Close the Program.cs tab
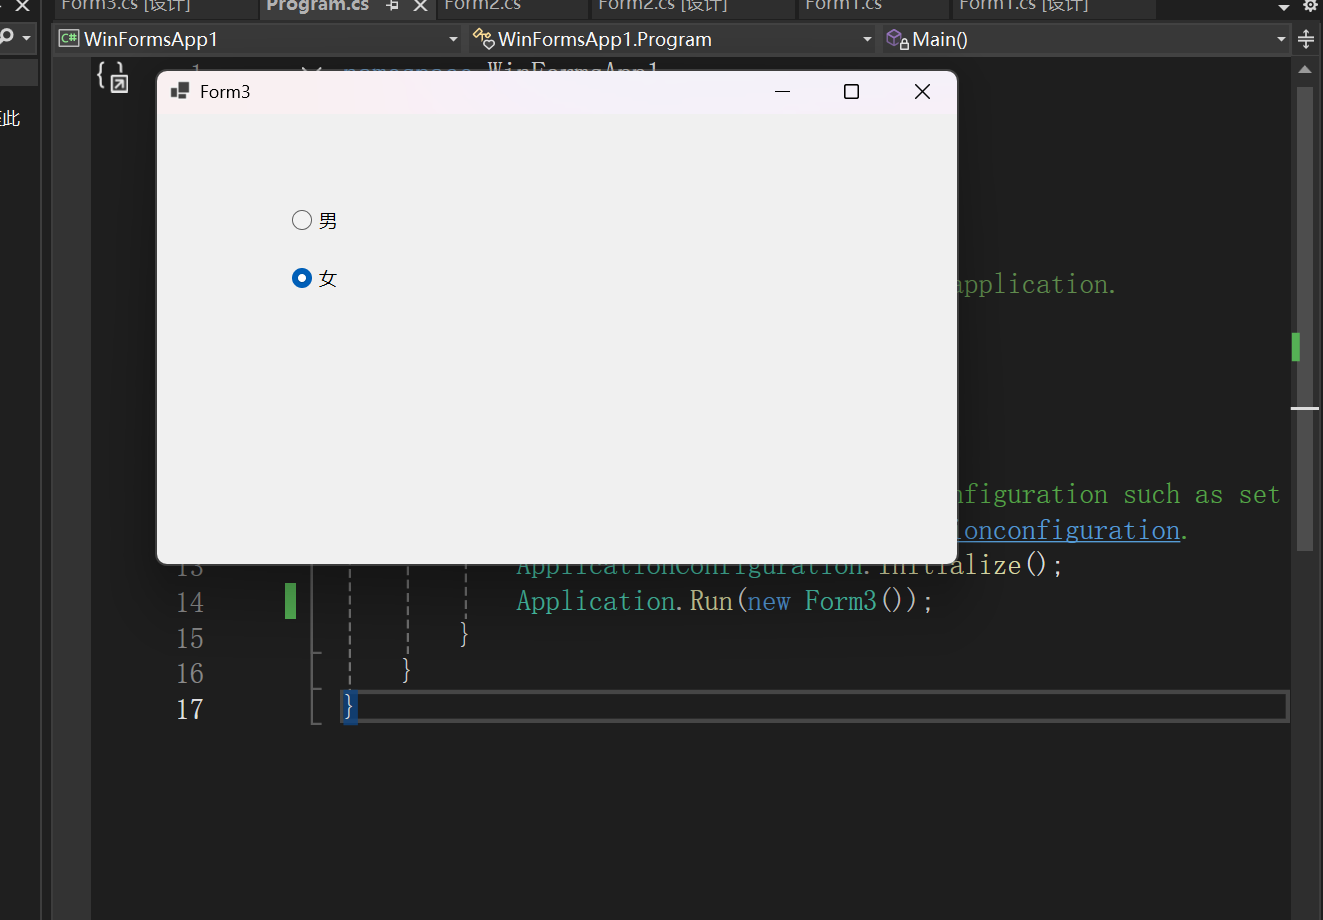 point(420,5)
